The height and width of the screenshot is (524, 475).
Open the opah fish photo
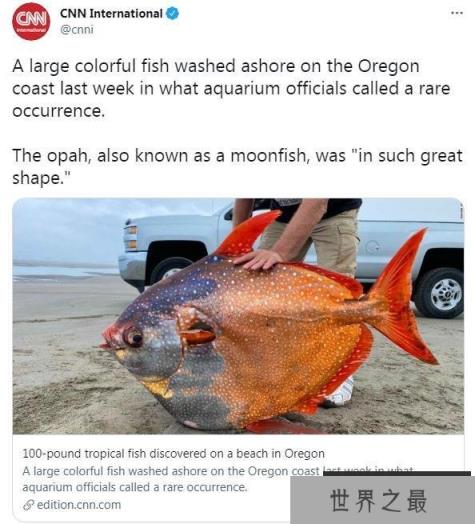238,316
